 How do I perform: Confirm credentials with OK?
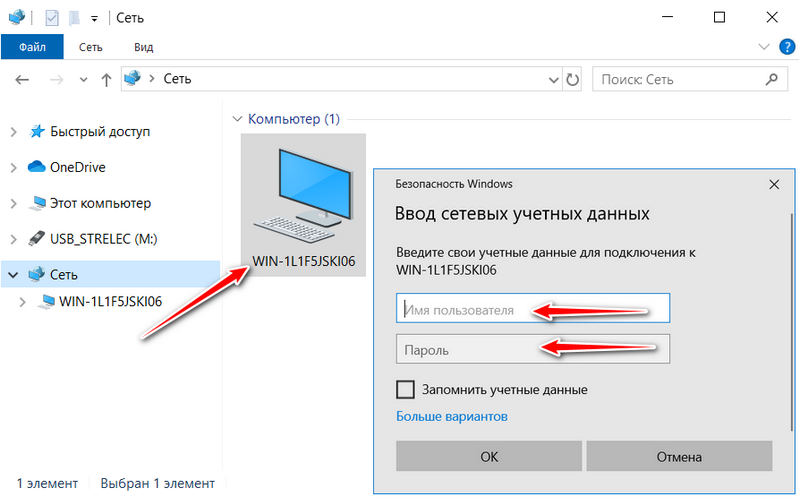pos(489,456)
